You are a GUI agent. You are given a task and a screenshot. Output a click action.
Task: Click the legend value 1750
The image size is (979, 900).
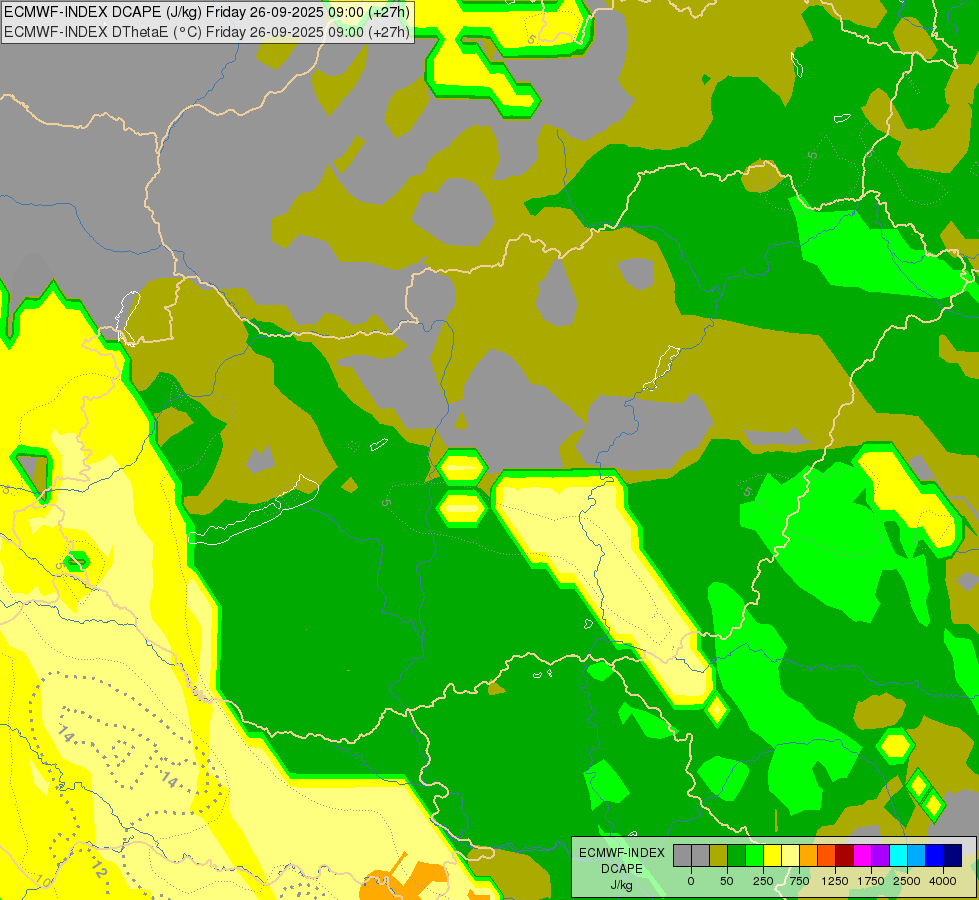[871, 881]
